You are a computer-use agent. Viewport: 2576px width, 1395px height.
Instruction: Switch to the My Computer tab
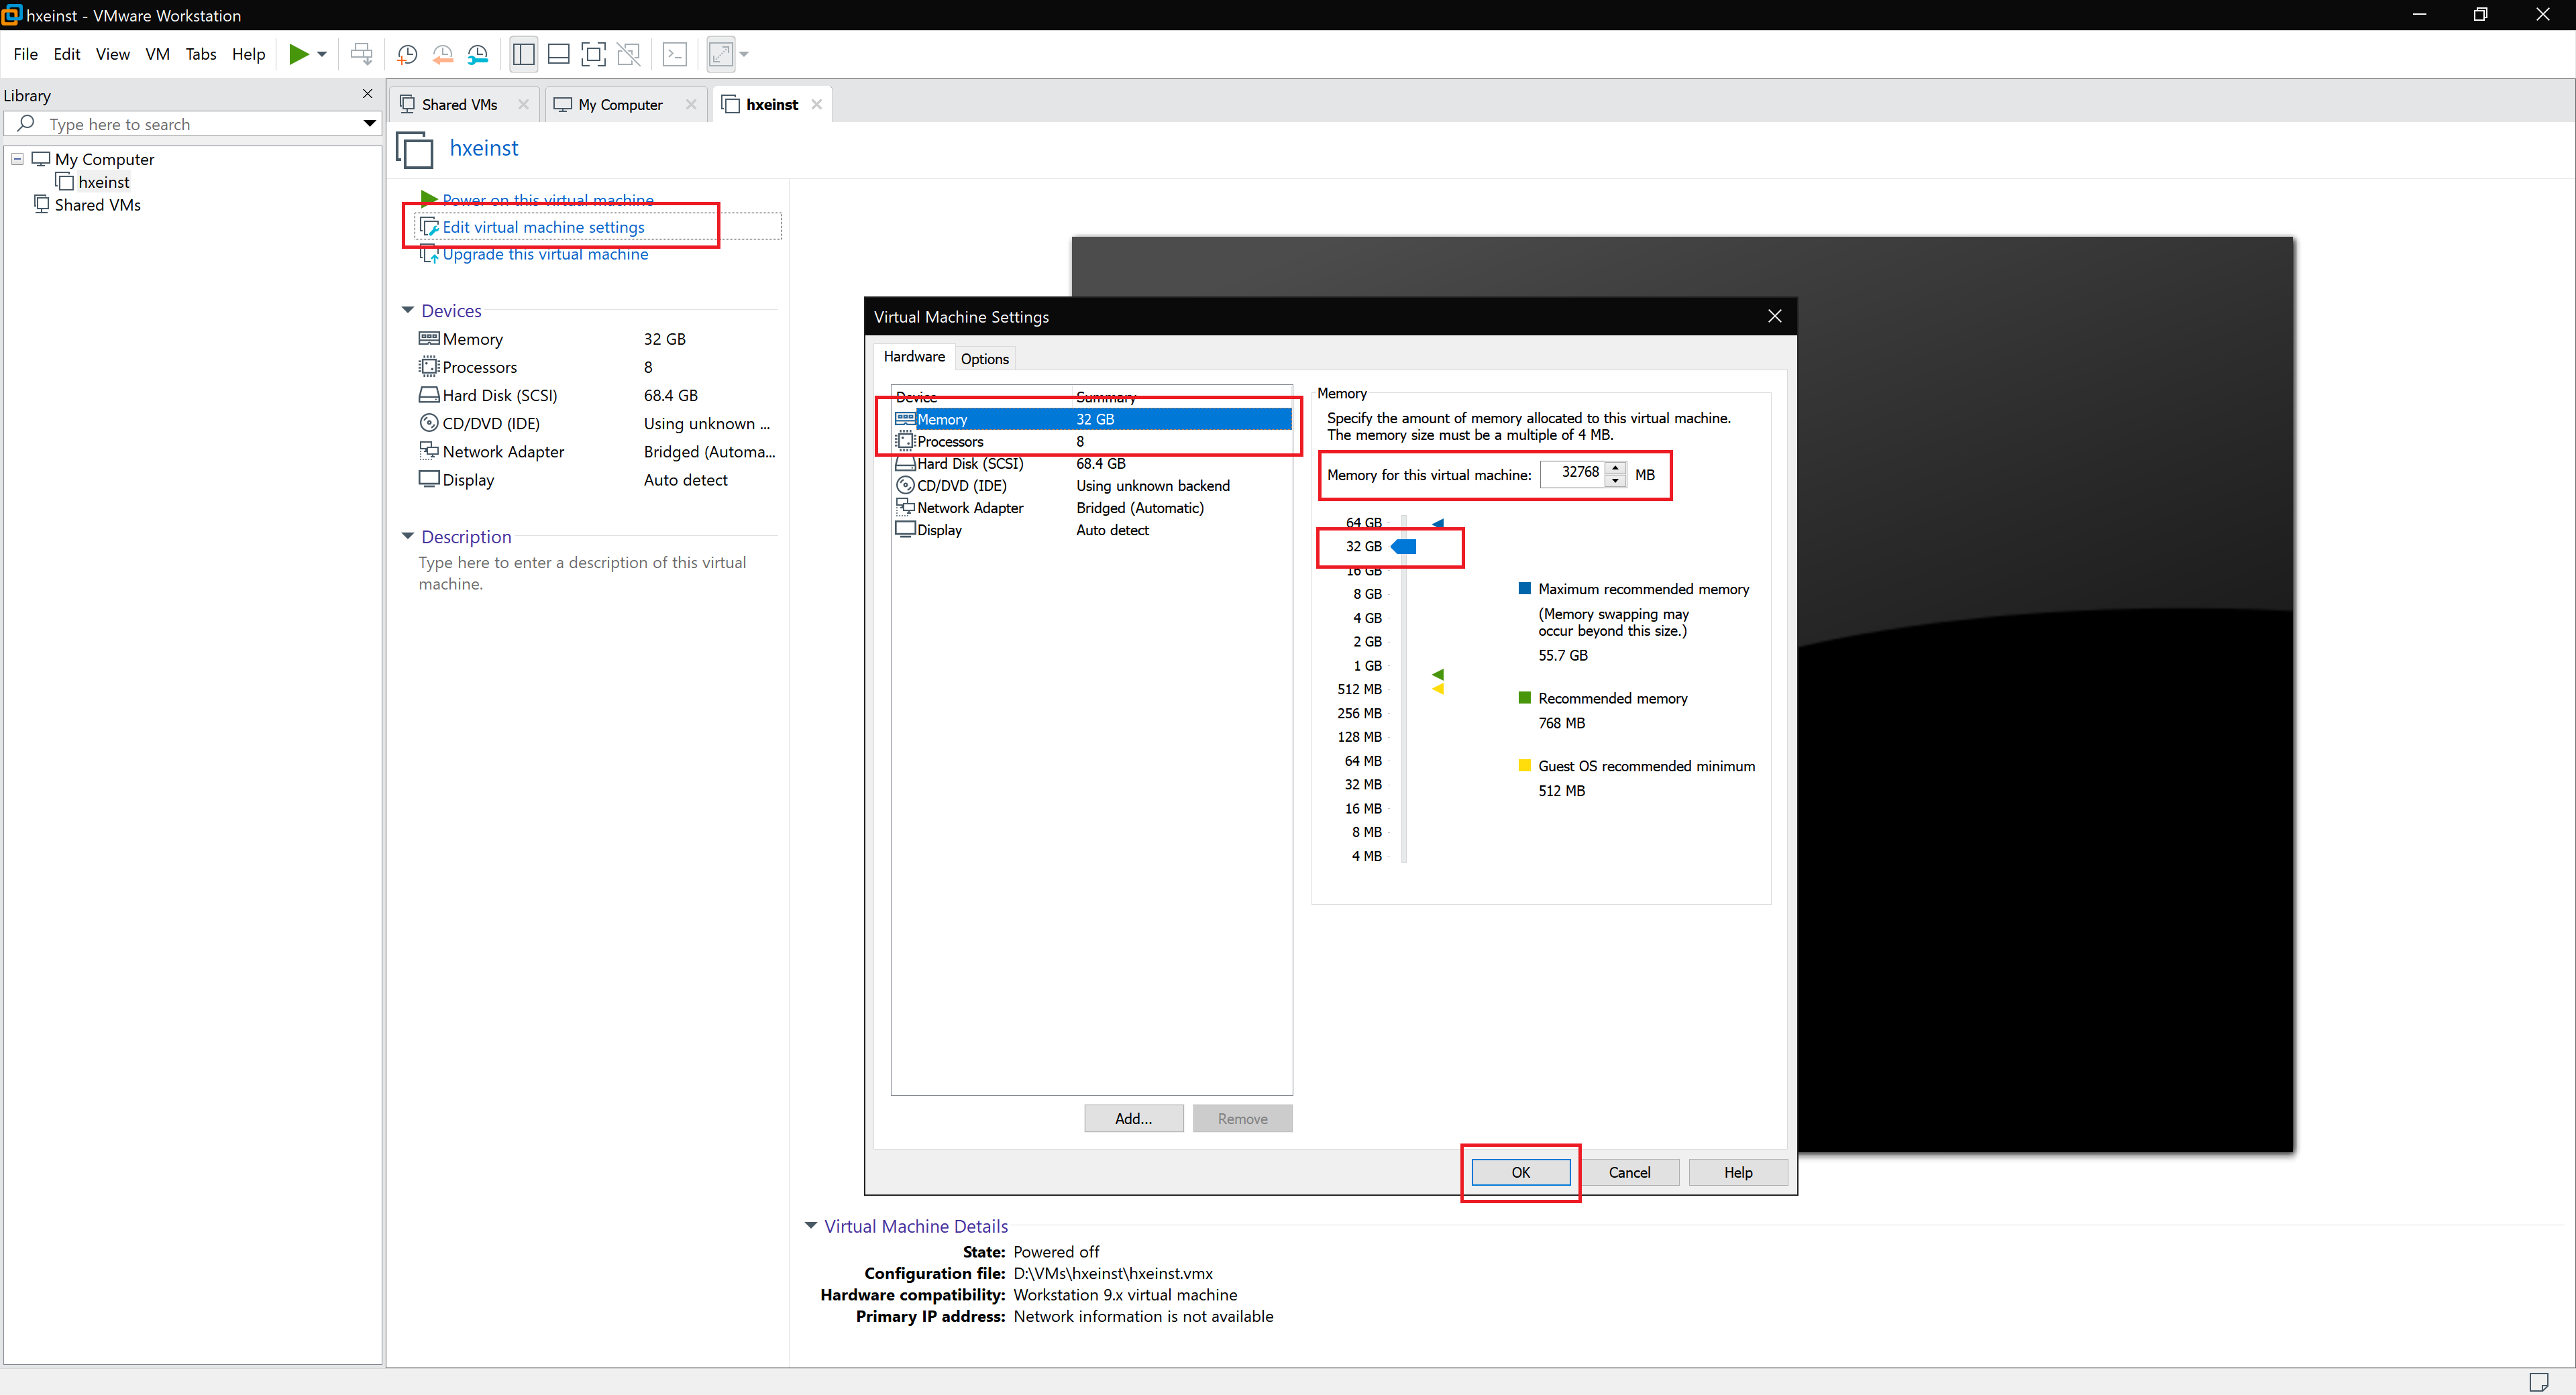(620, 105)
